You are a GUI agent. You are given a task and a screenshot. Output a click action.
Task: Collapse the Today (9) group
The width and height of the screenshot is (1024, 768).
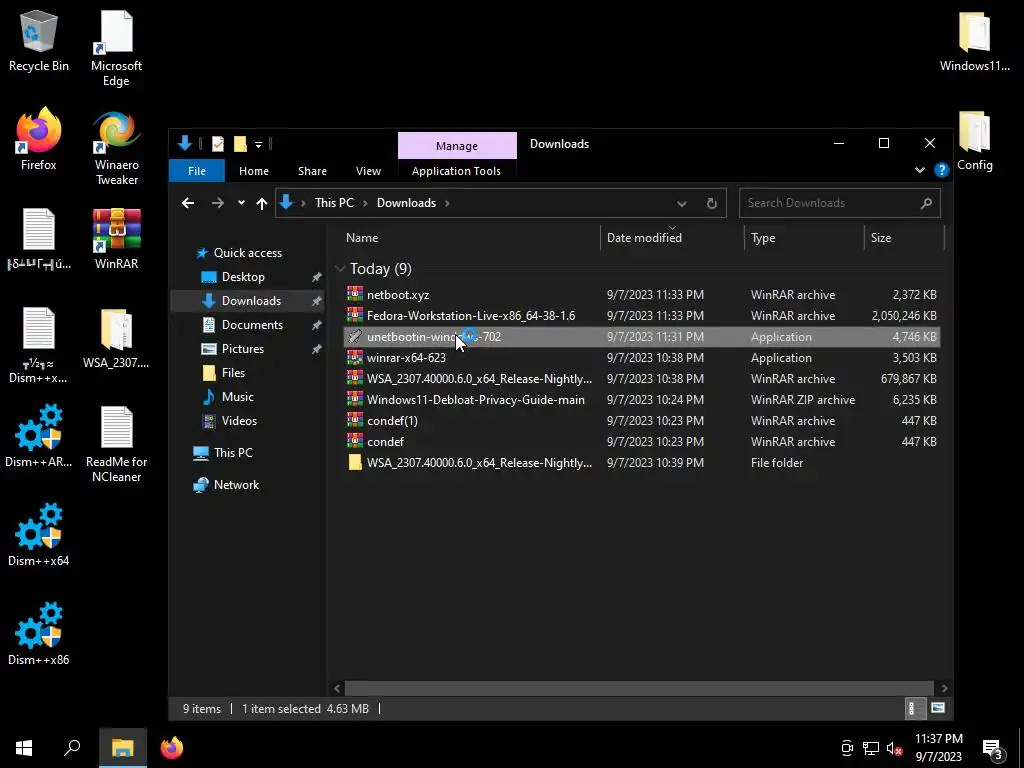click(340, 268)
